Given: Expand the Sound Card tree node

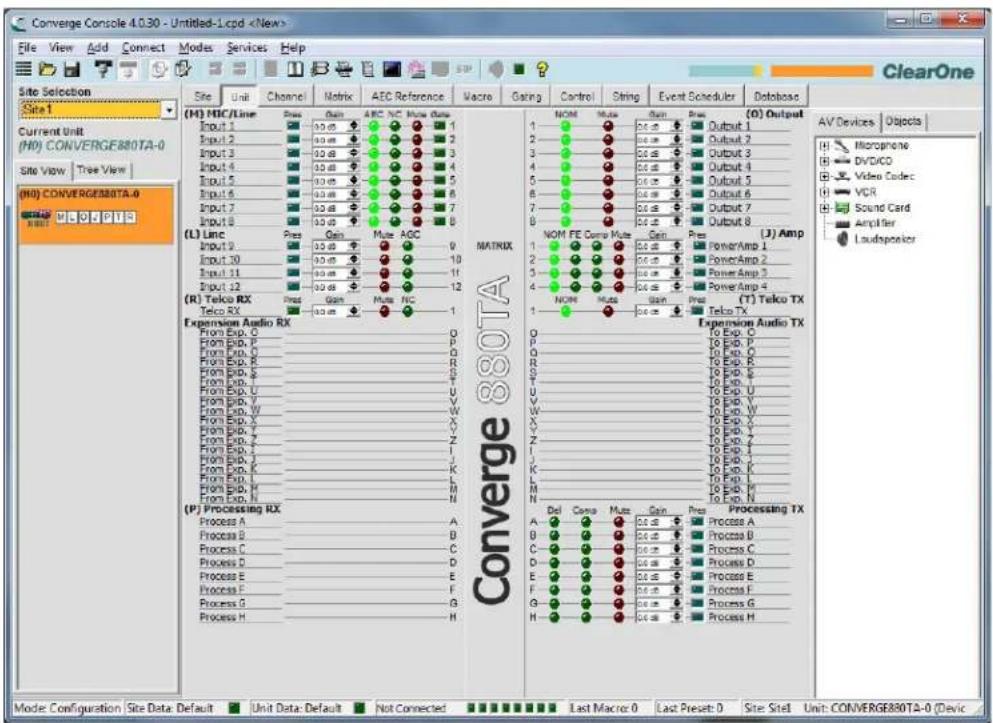Looking at the screenshot, I should click(825, 208).
